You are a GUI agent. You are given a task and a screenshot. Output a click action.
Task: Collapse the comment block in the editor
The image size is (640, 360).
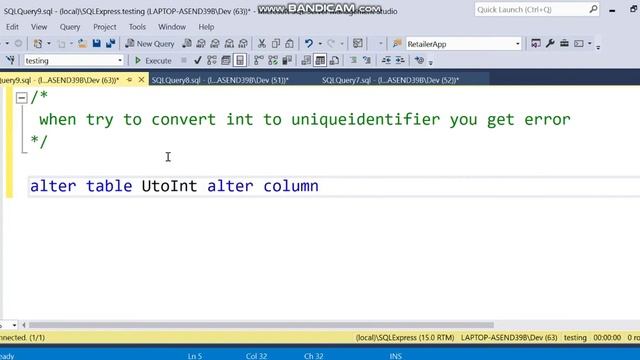(21, 98)
